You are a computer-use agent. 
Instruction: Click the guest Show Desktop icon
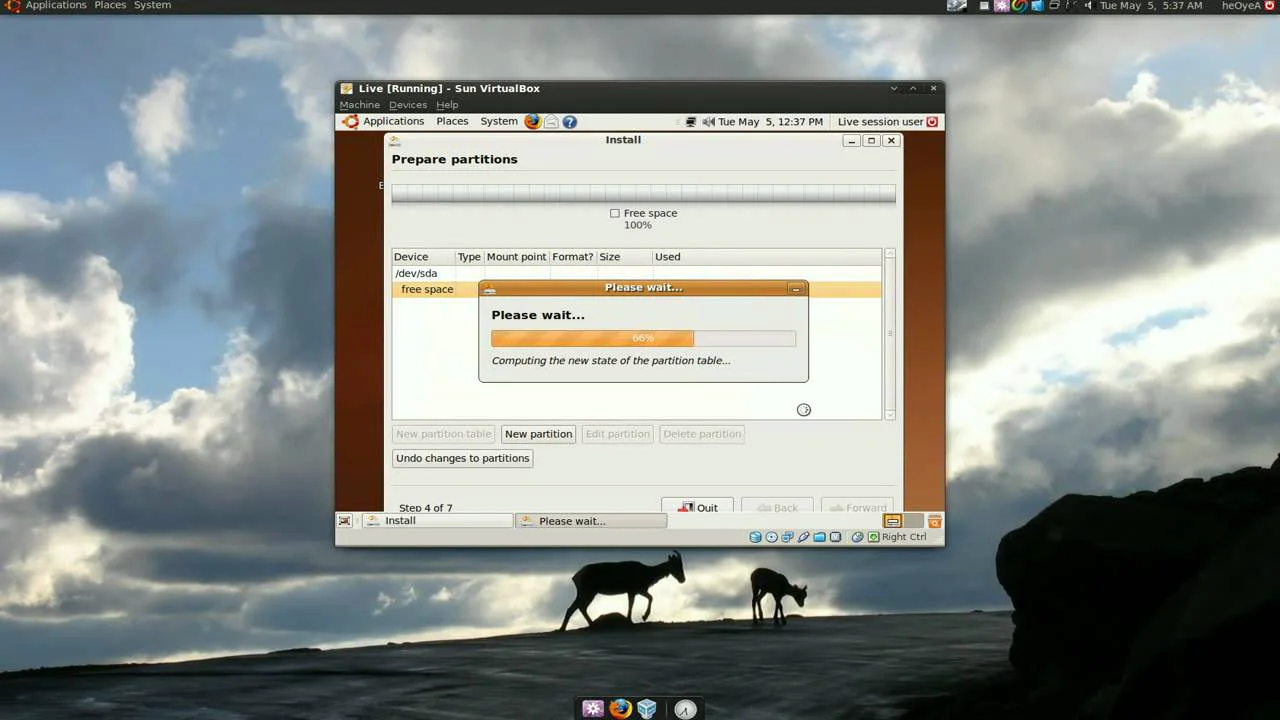tap(345, 521)
